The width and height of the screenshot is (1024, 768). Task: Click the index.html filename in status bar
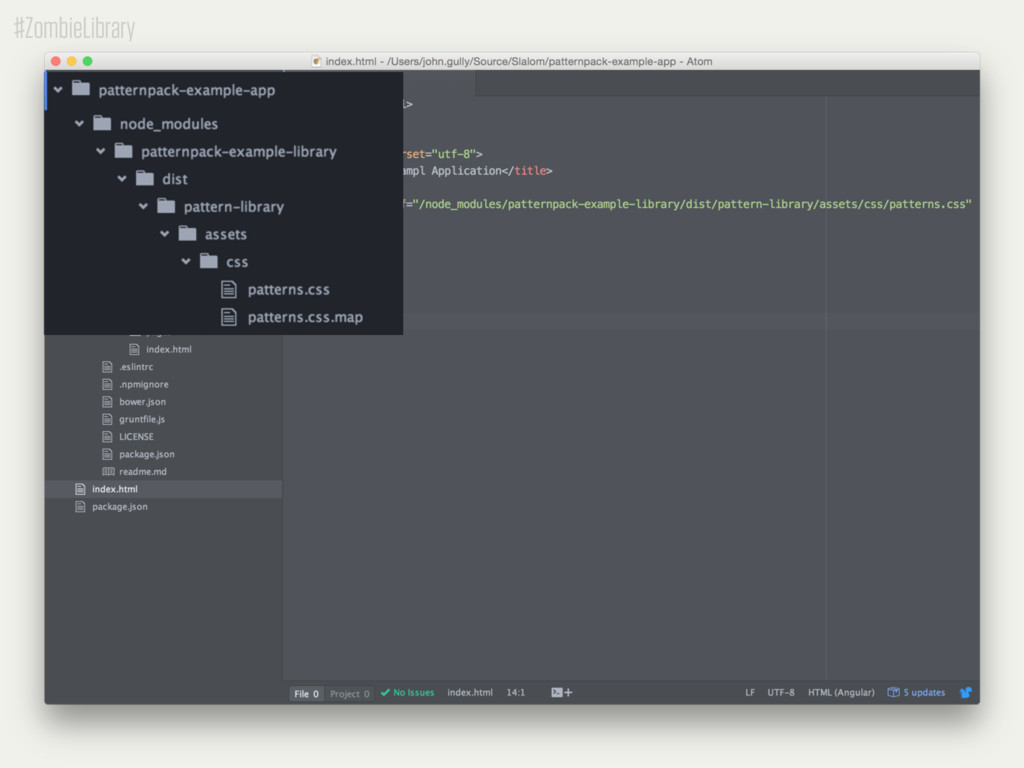470,692
